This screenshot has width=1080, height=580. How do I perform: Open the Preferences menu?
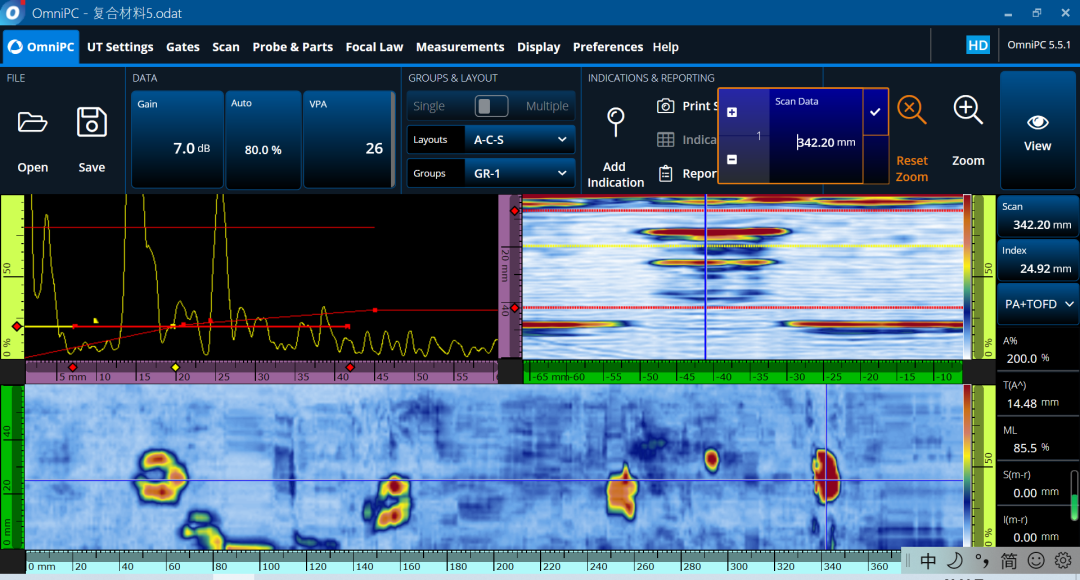click(x=608, y=47)
